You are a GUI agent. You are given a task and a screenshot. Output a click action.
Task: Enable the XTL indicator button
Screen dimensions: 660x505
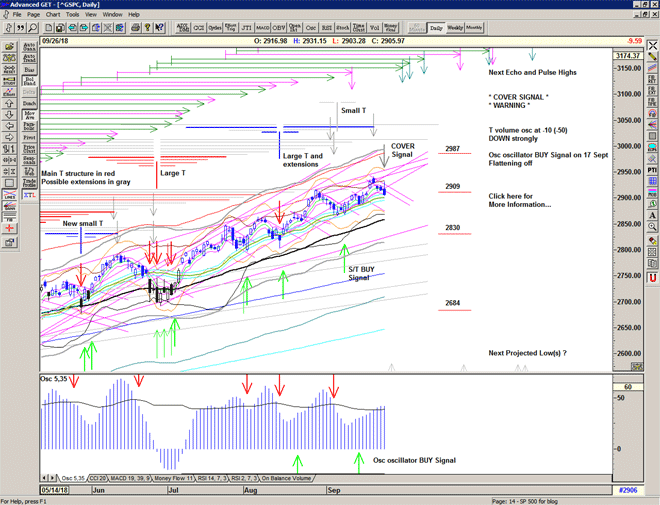[29, 194]
